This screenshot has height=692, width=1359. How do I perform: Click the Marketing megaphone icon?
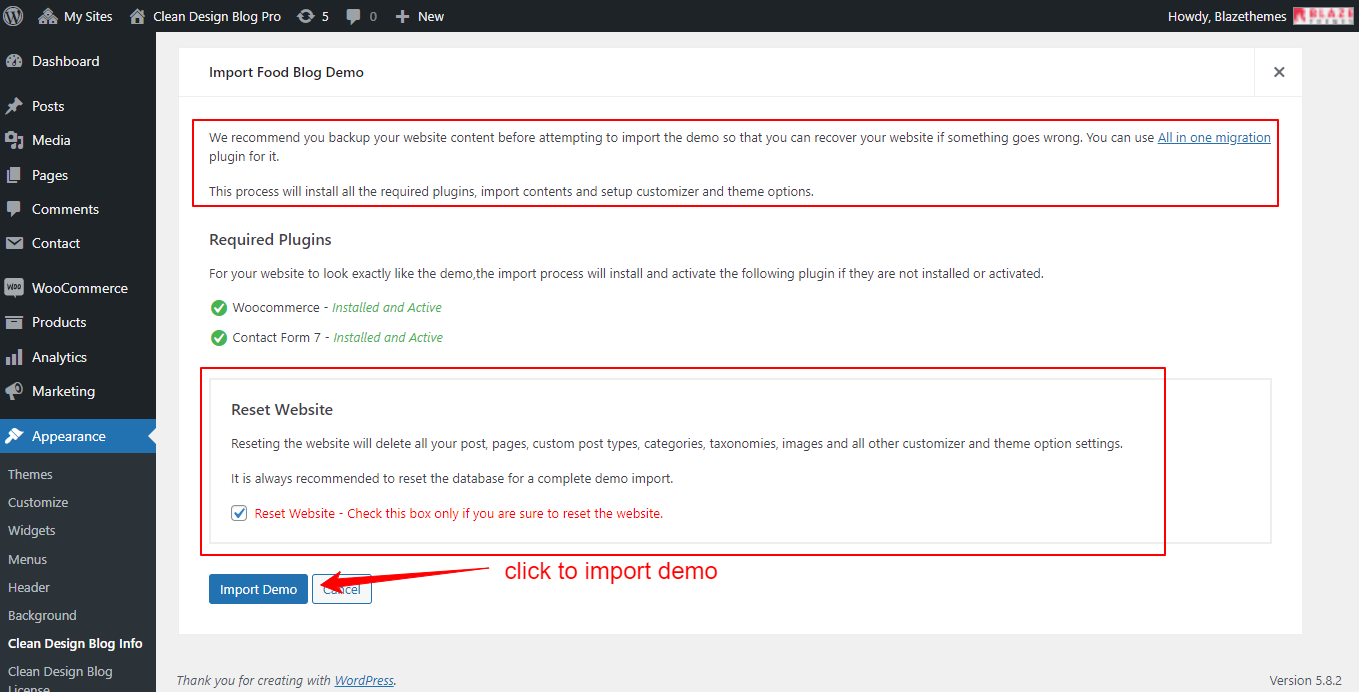14,391
